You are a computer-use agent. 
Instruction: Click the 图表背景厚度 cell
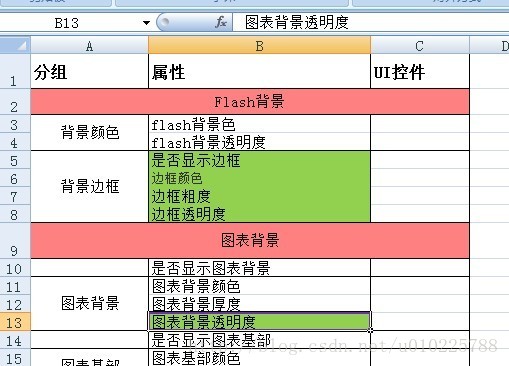pos(259,304)
